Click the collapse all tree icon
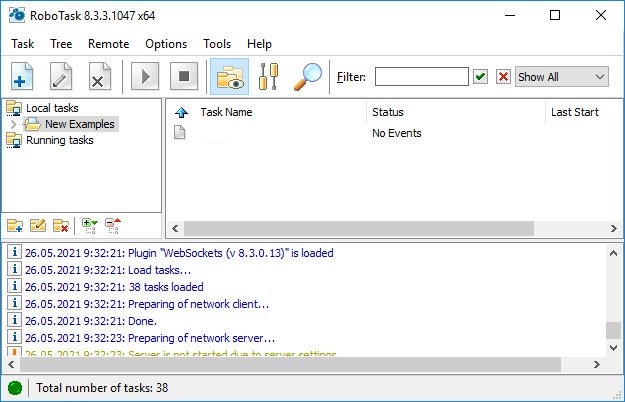This screenshot has width=625, height=402. 113,226
